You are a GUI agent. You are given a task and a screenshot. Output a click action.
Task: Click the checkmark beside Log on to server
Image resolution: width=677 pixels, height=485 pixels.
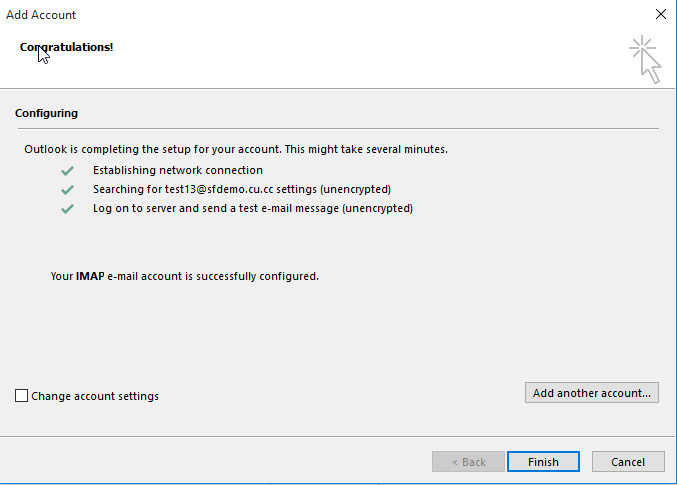coord(67,209)
